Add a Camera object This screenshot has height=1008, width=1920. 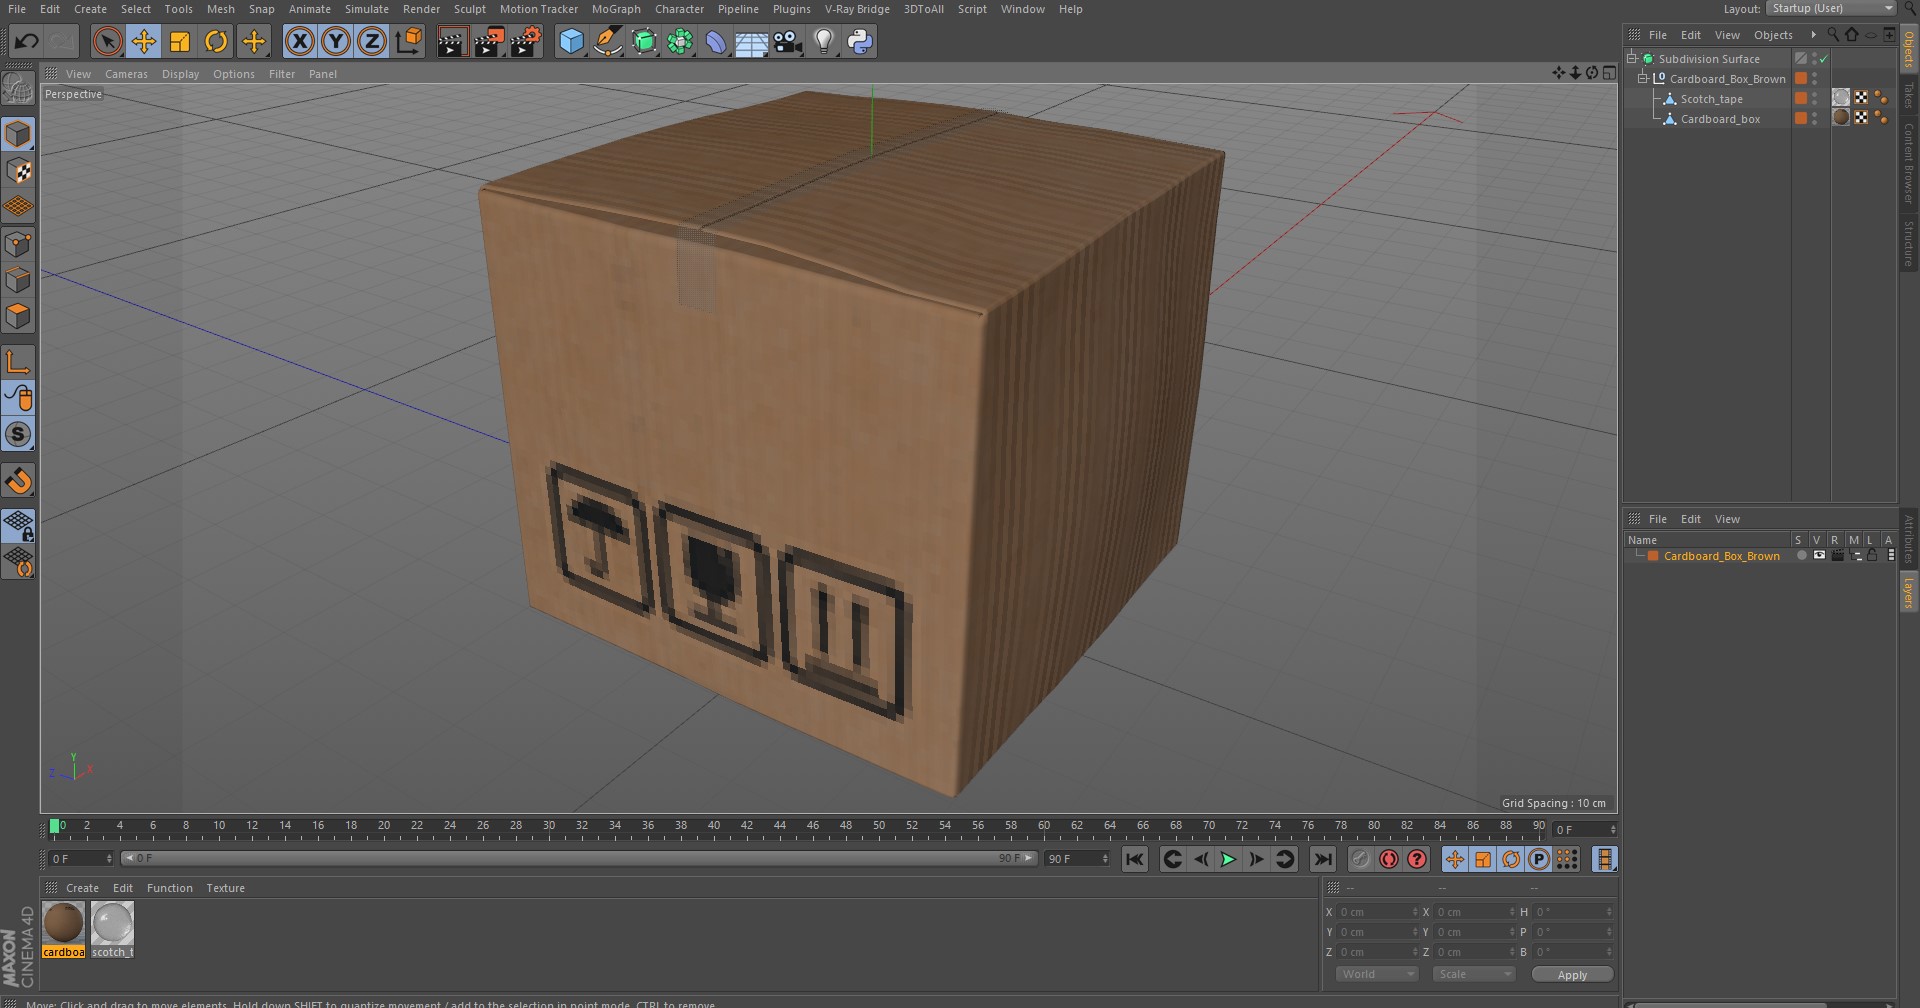click(x=788, y=41)
